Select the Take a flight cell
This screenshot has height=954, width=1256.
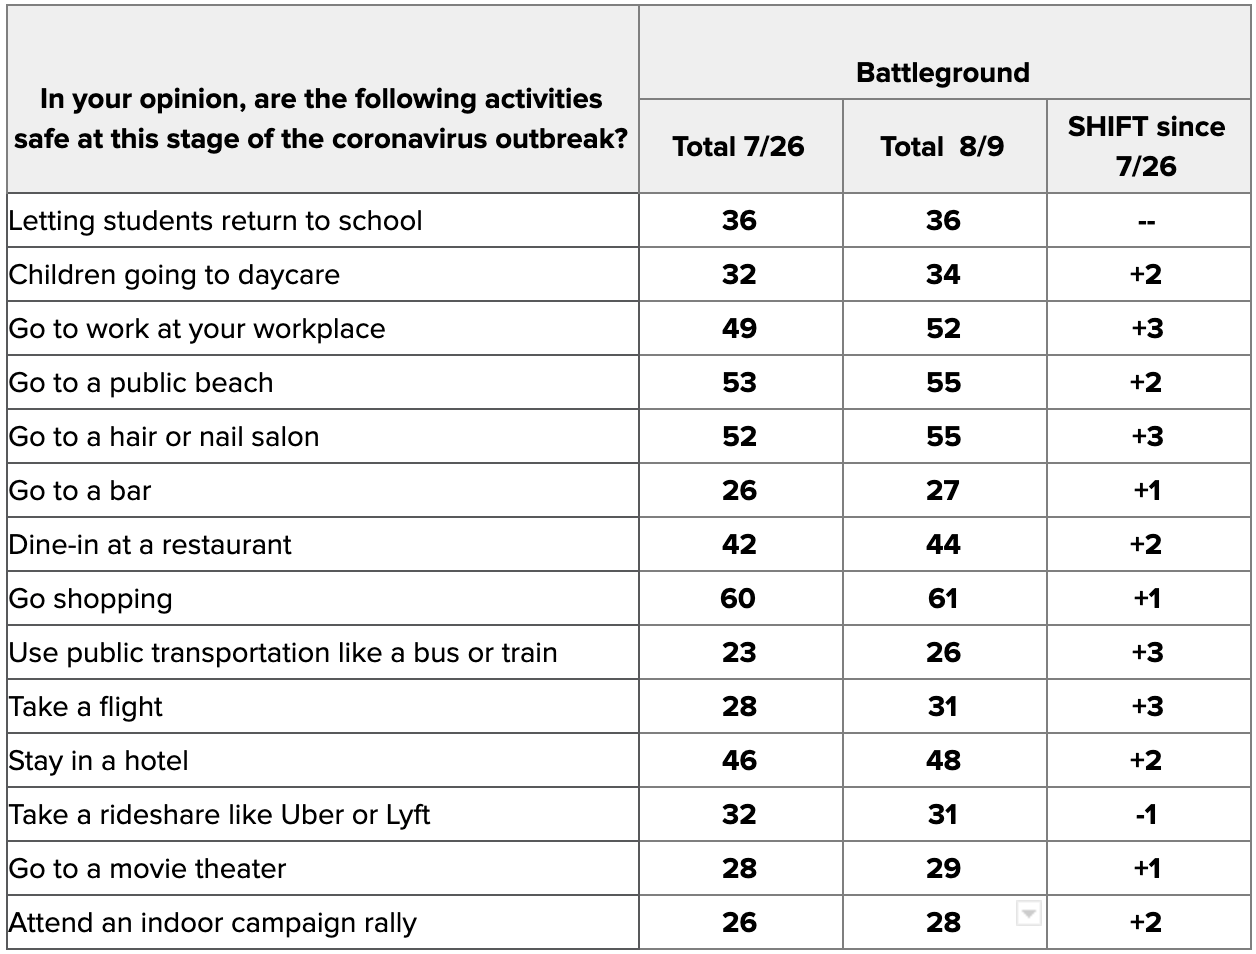pos(322,706)
